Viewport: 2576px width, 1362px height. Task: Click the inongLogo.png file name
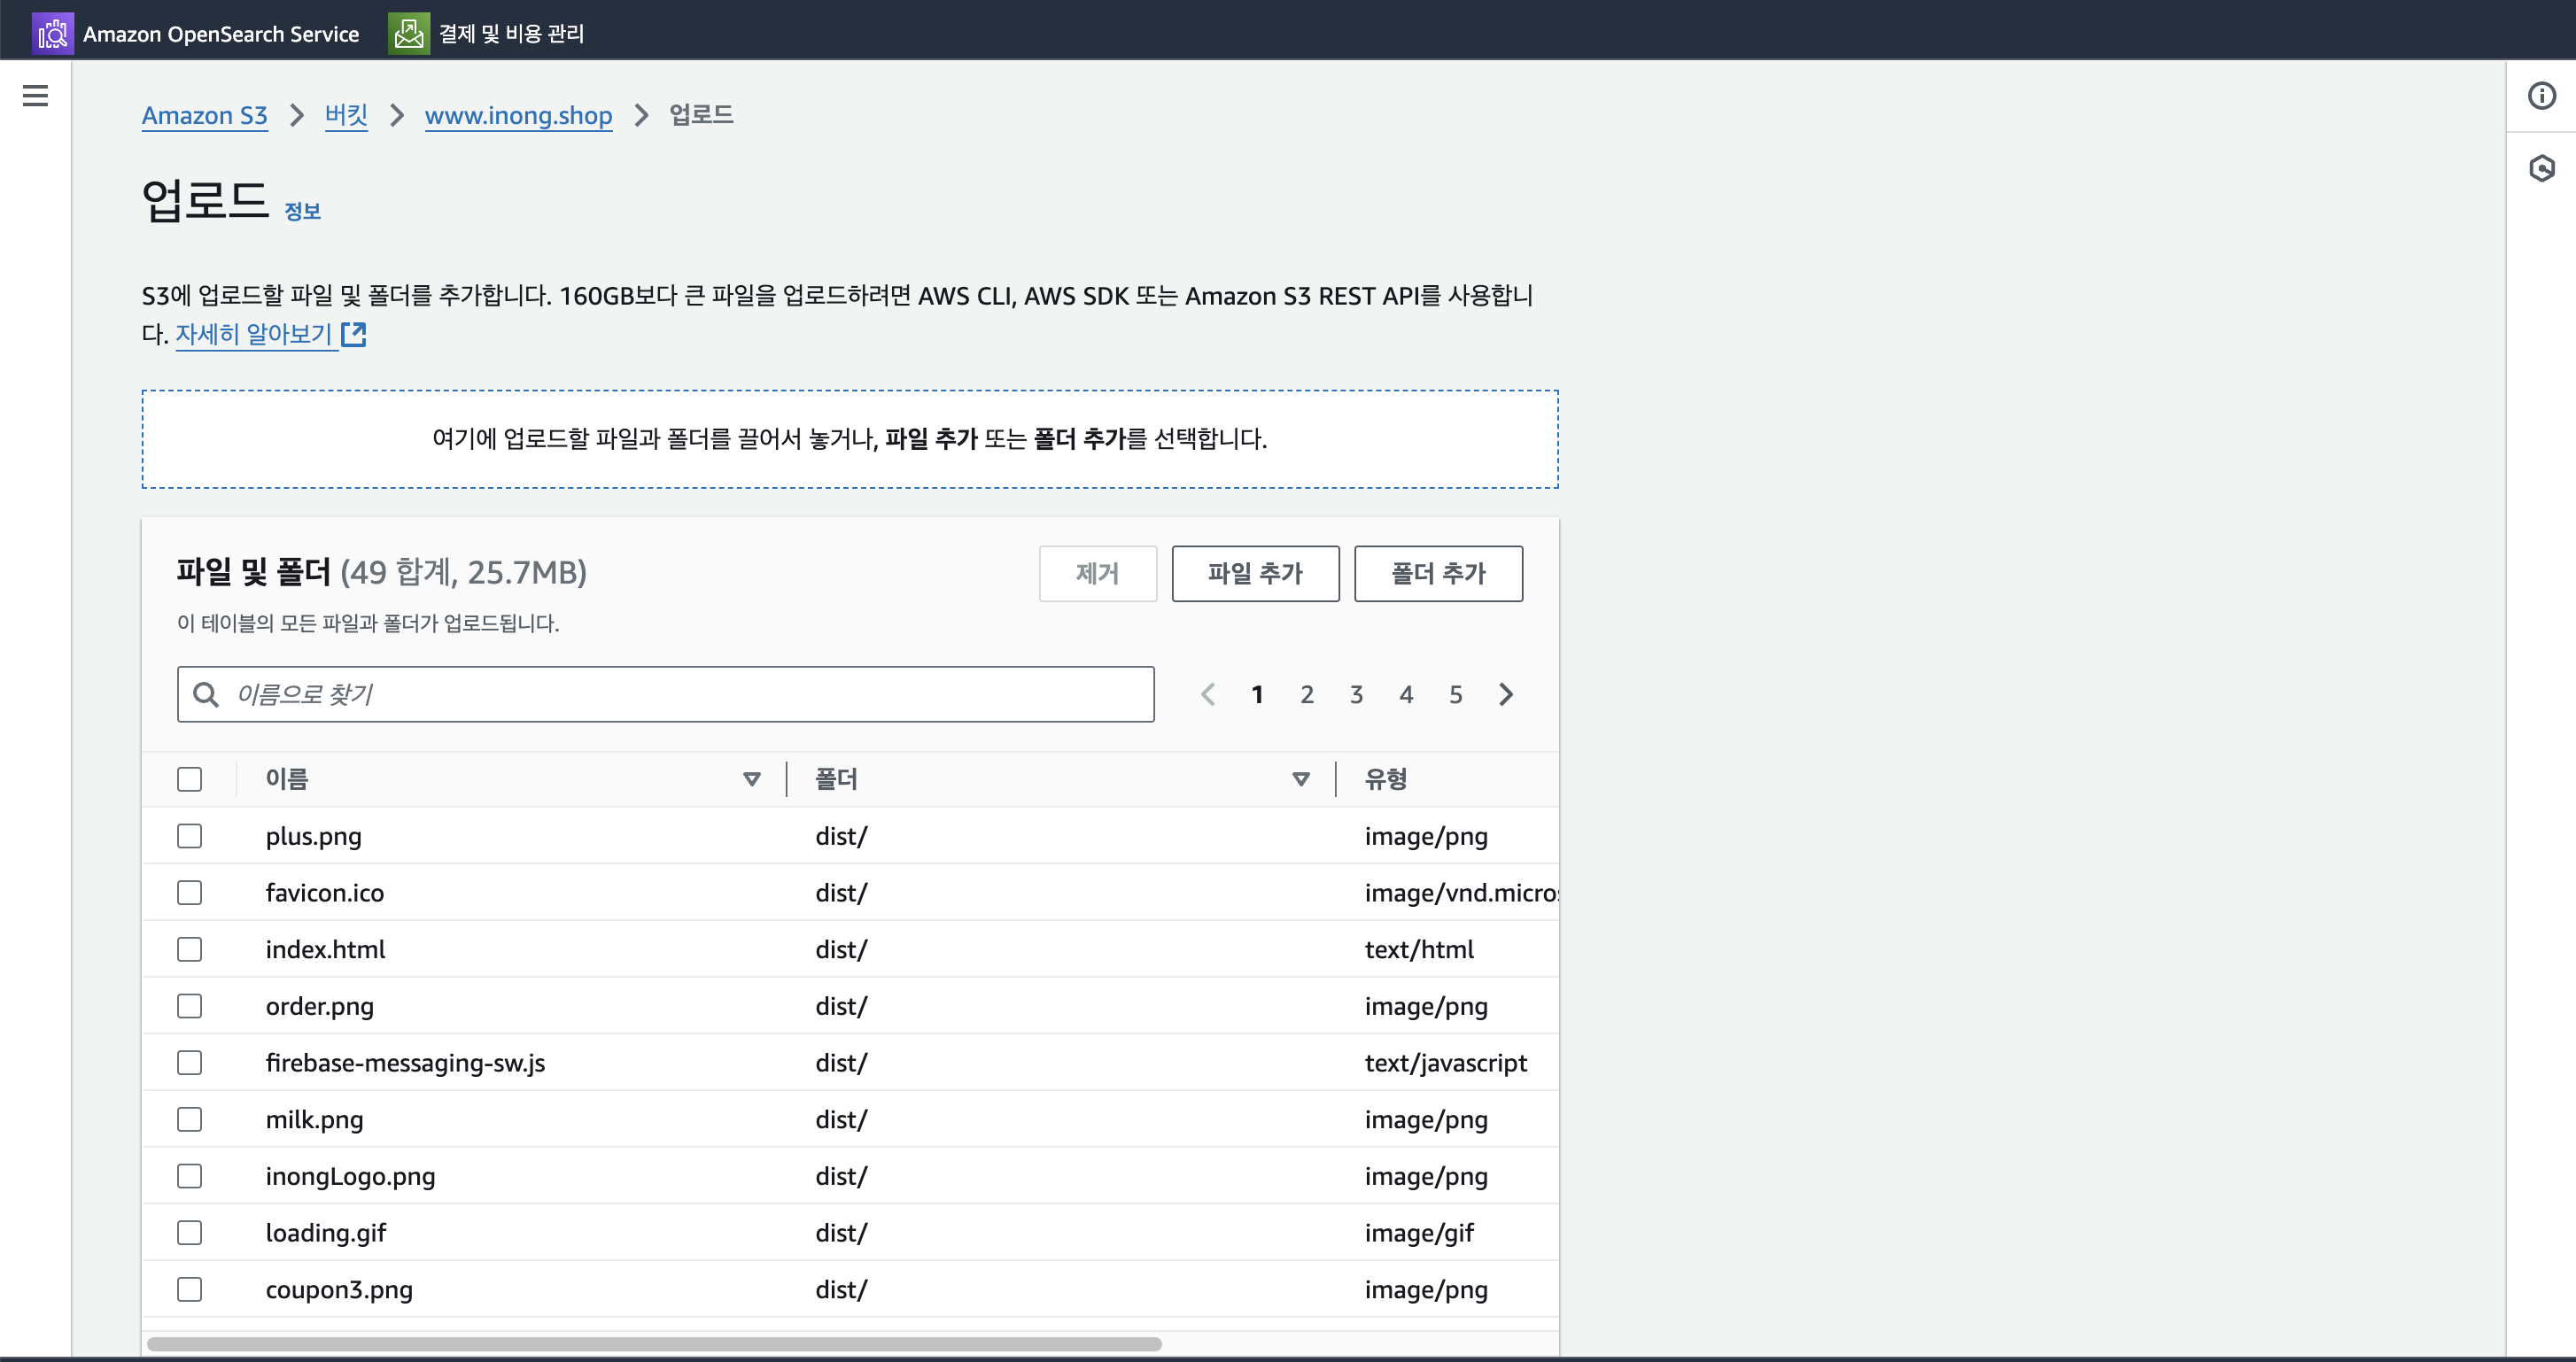pyautogui.click(x=351, y=1177)
